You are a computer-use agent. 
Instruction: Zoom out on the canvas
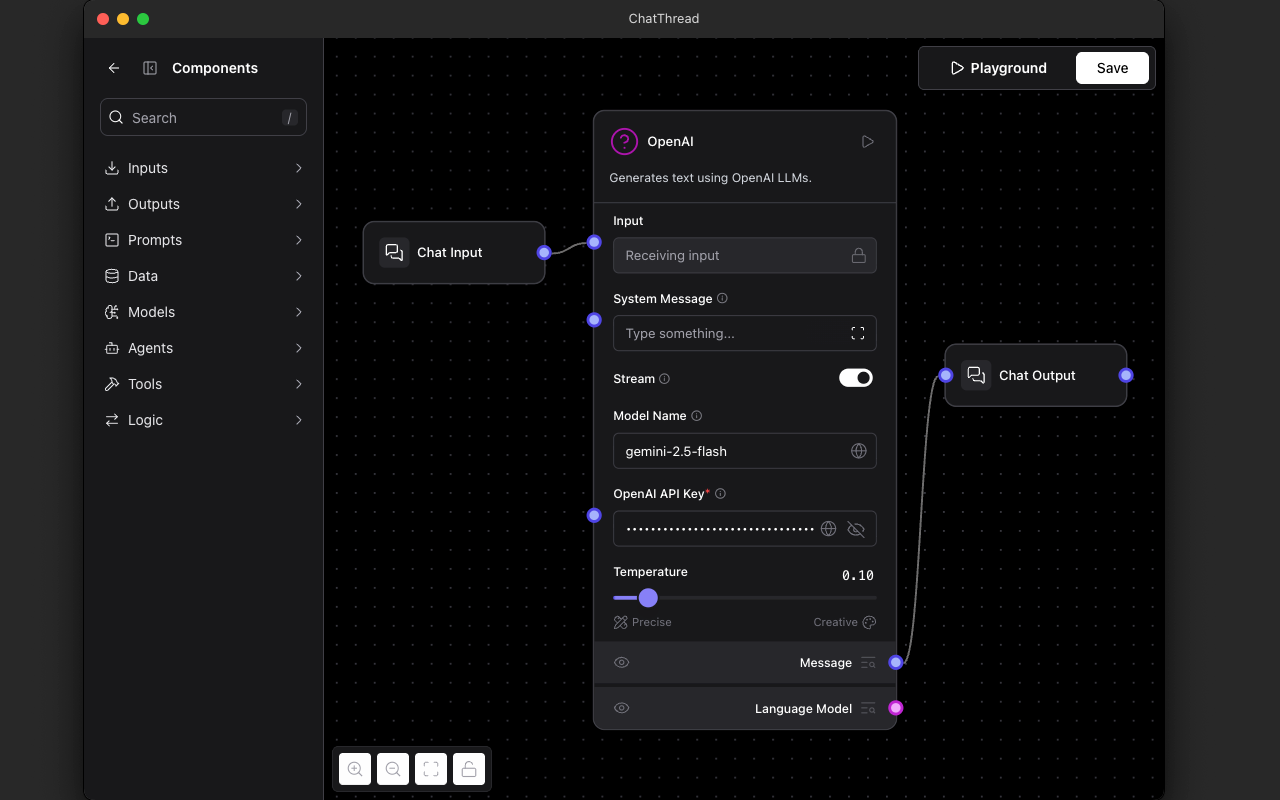pos(393,769)
